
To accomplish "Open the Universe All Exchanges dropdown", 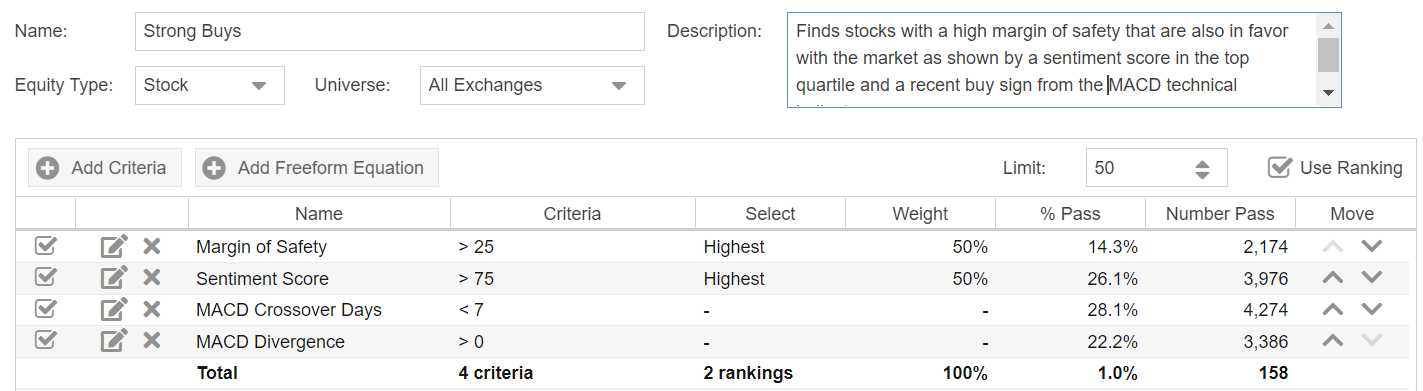I will 532,85.
